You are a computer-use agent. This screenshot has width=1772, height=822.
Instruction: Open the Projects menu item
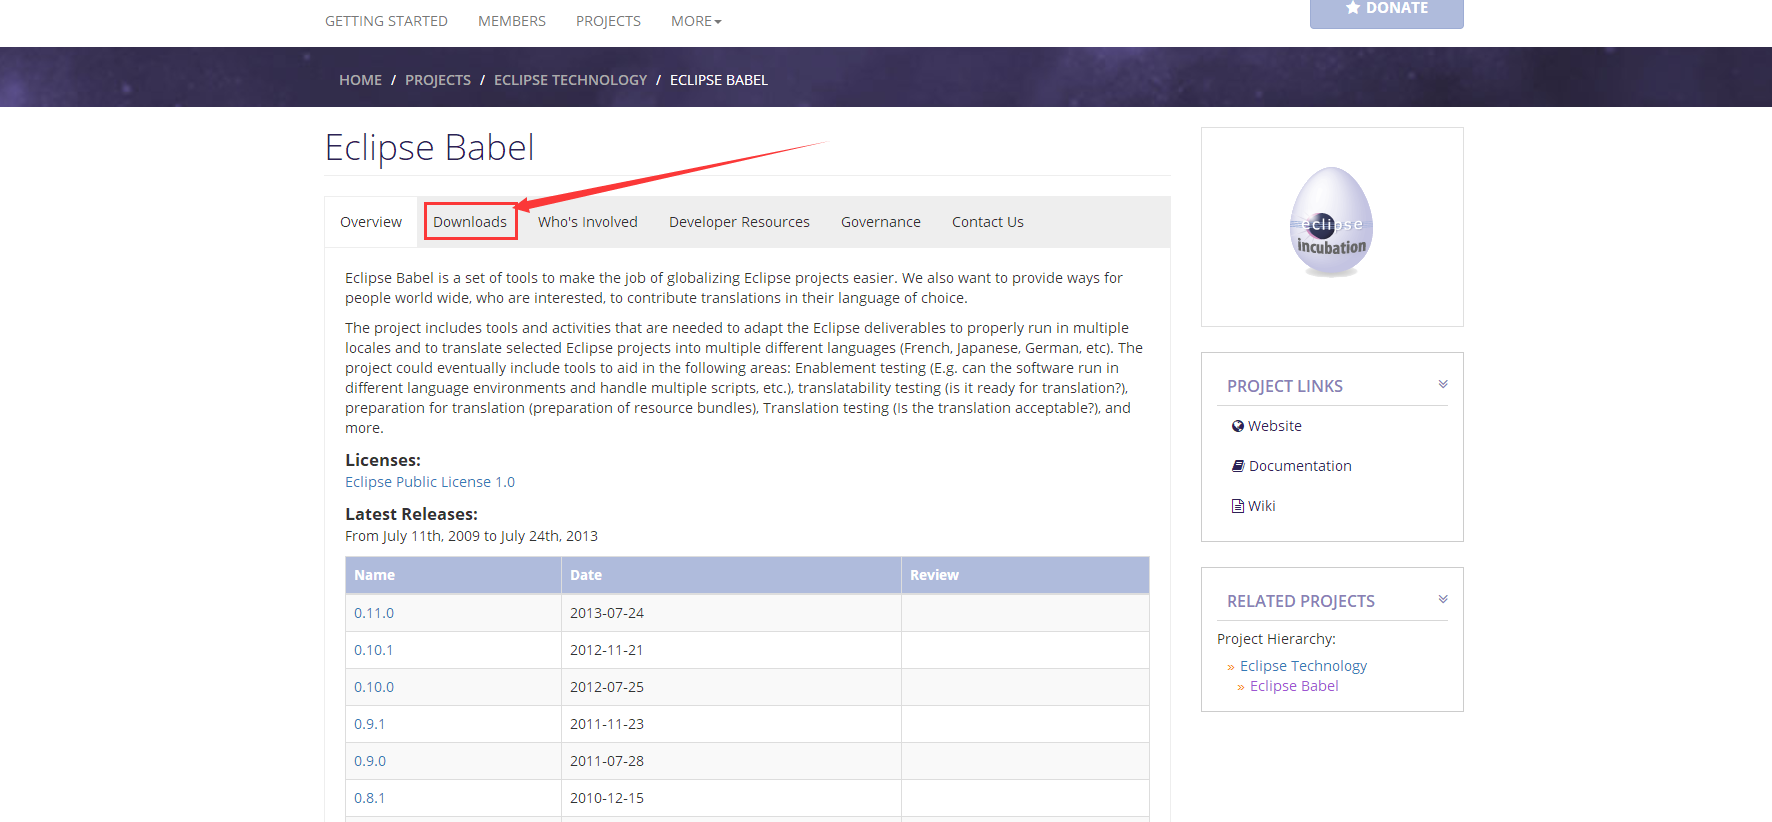pyautogui.click(x=608, y=21)
